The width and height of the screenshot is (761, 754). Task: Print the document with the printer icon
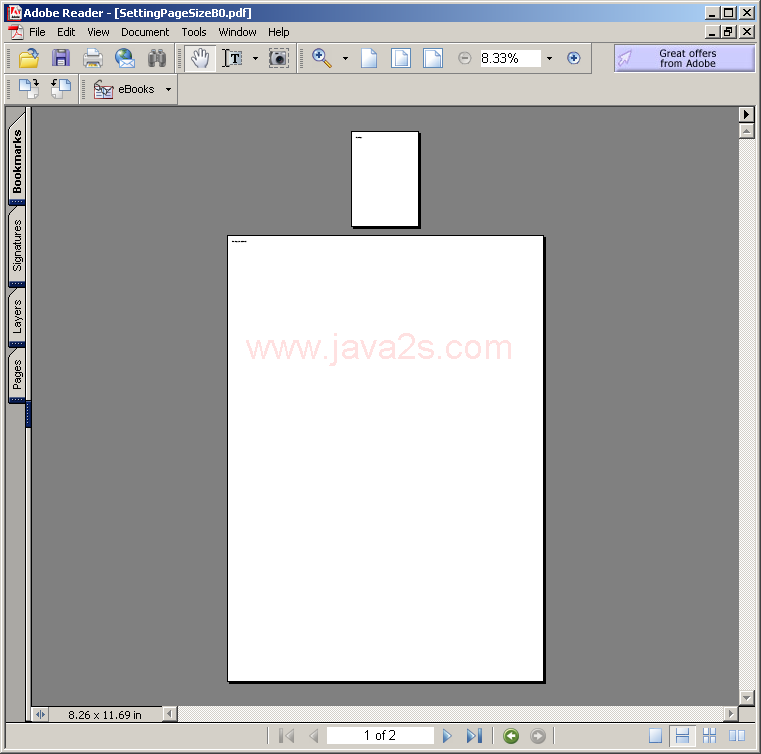[93, 58]
